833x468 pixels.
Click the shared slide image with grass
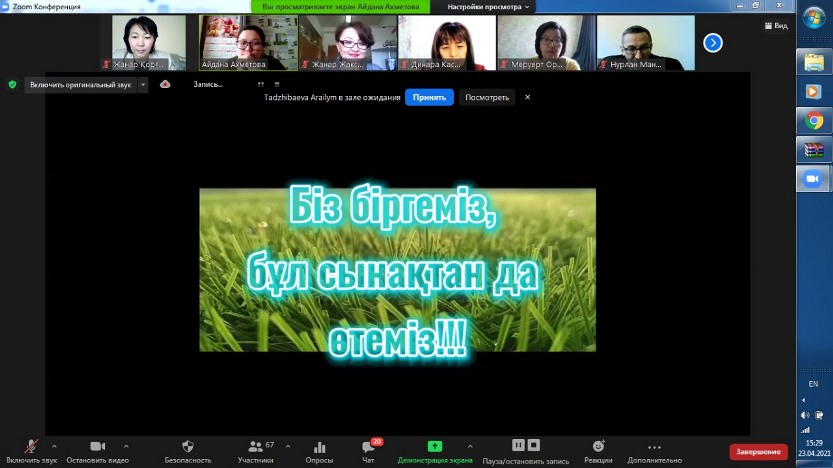pos(397,270)
